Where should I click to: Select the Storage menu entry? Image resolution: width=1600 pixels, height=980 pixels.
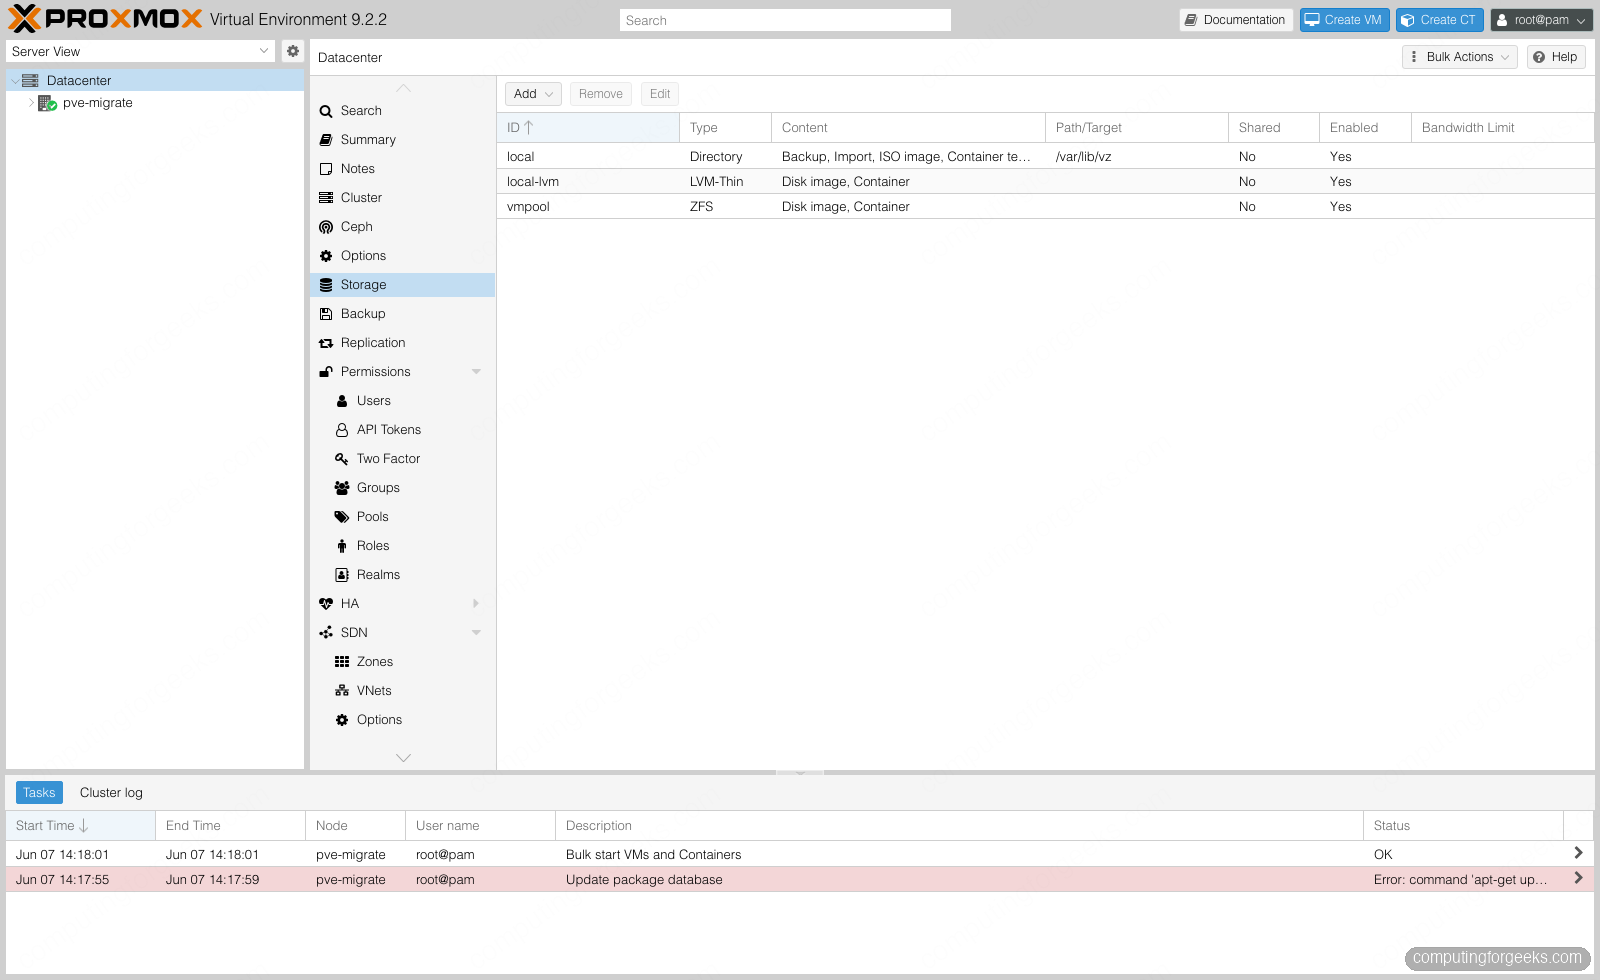402,285
